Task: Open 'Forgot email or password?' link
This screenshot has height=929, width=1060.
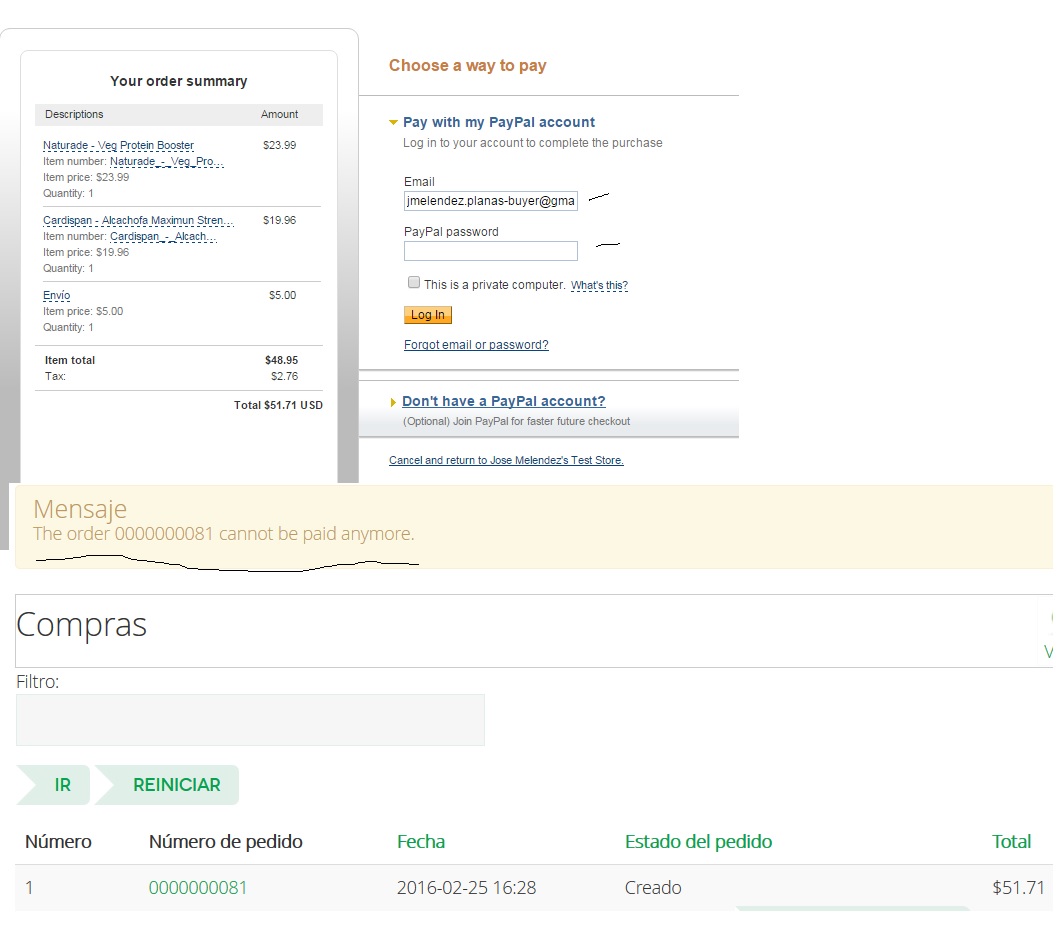Action: coord(476,345)
